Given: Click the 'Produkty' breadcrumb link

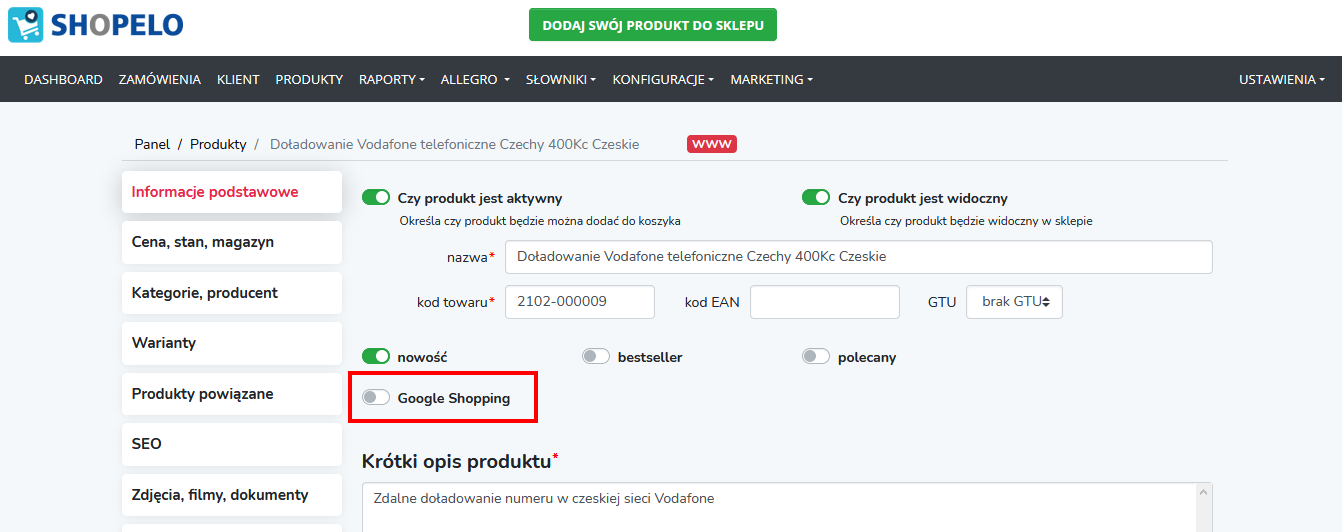Looking at the screenshot, I should (218, 144).
